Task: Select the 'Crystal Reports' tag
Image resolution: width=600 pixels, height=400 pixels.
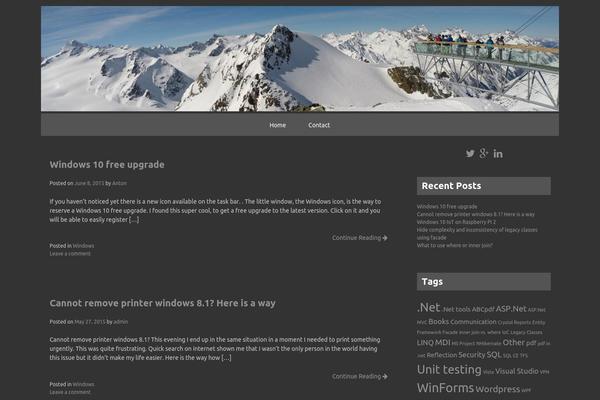Action: coord(514,322)
